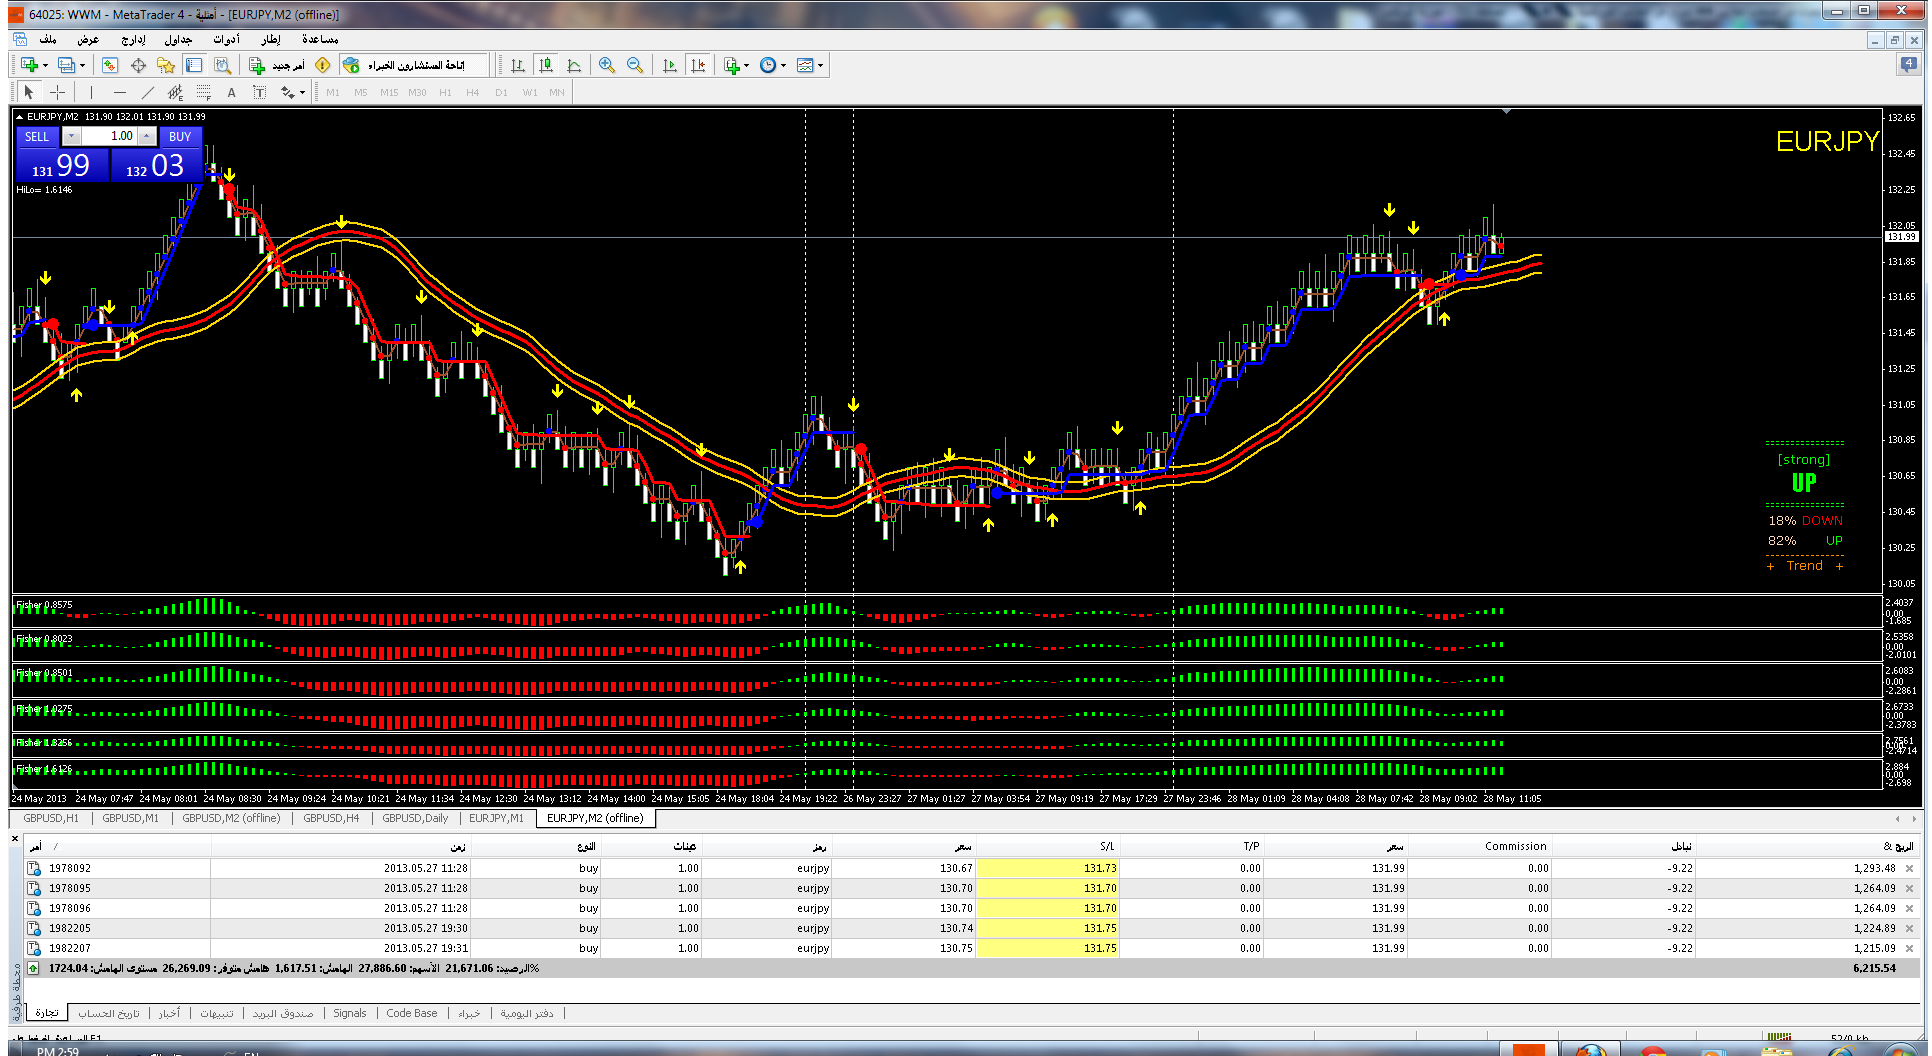
Task: Collapse the one-click trading panel triangle
Action: pos(19,117)
